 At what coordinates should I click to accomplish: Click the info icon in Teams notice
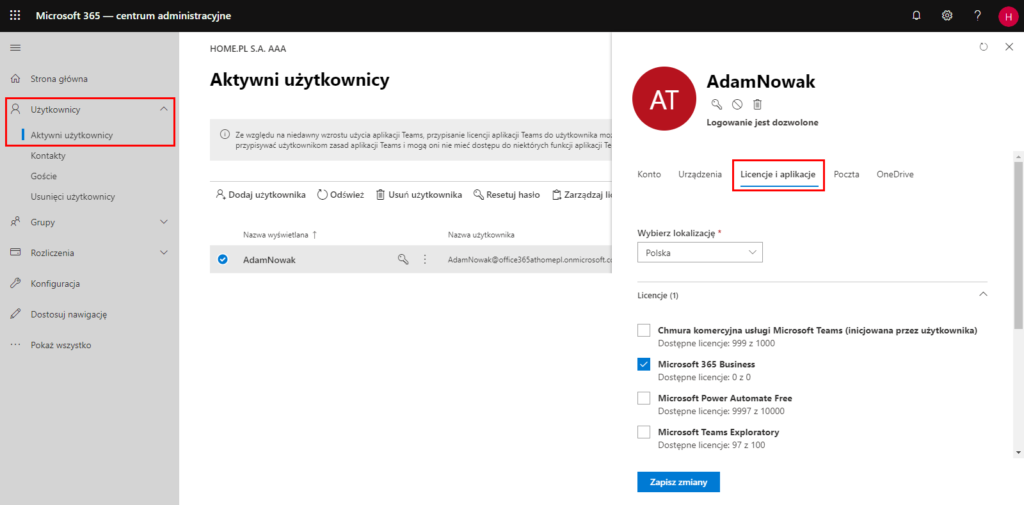tap(224, 135)
